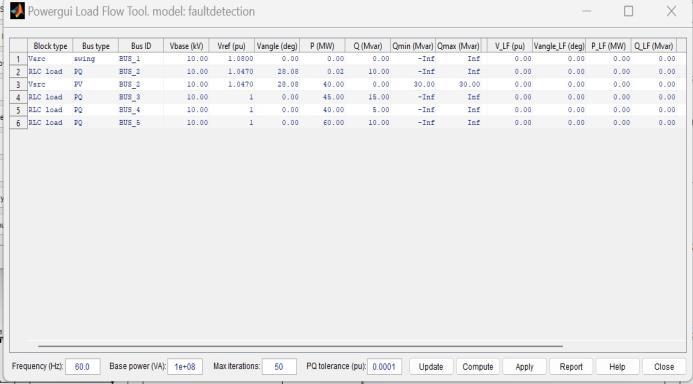693x384 pixels.
Task: Select row 6 RLC load entry
Action: click(50, 123)
